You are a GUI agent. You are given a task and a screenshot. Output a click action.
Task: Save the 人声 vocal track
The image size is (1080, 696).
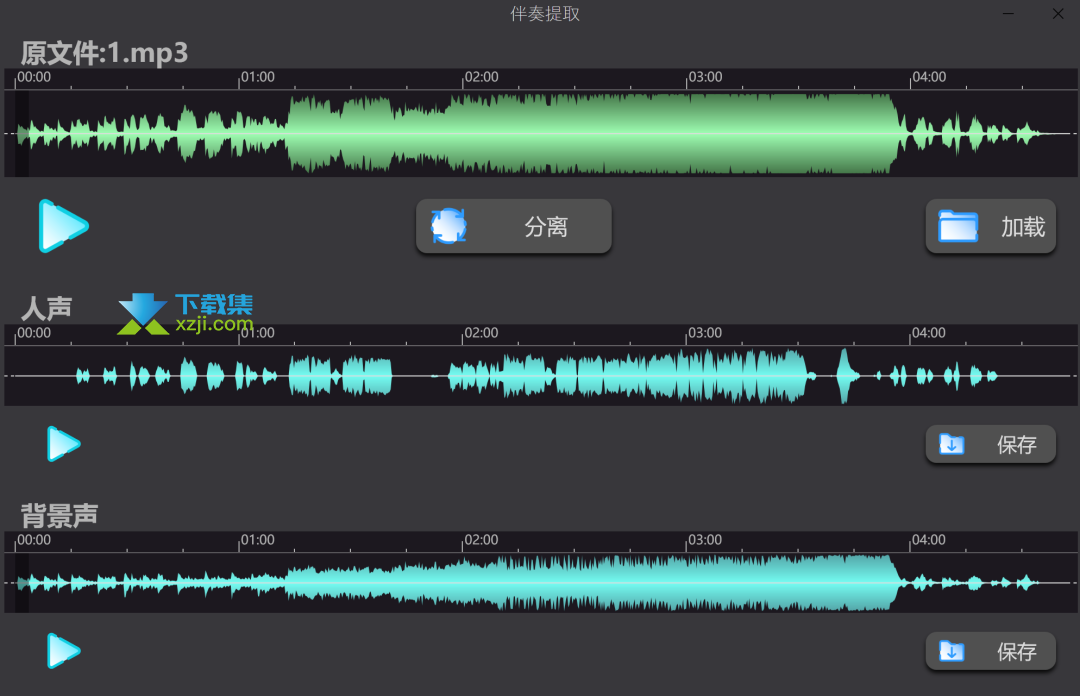(990, 445)
